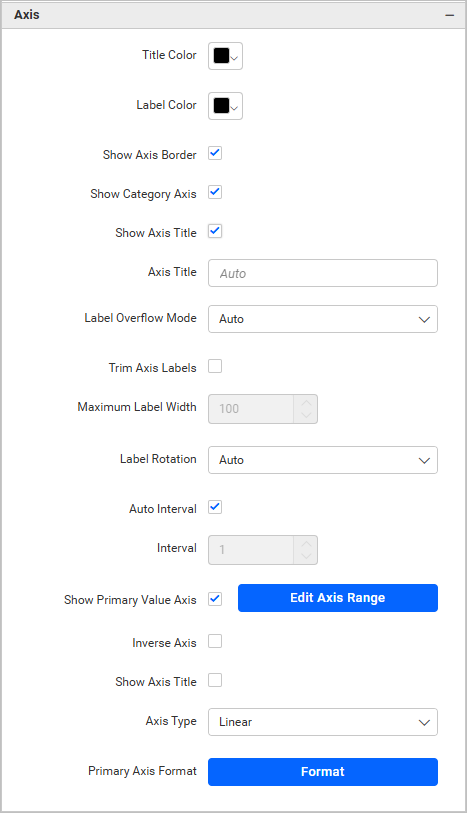The height and width of the screenshot is (813, 467).
Task: Open the Label Rotation dropdown
Action: 323,460
